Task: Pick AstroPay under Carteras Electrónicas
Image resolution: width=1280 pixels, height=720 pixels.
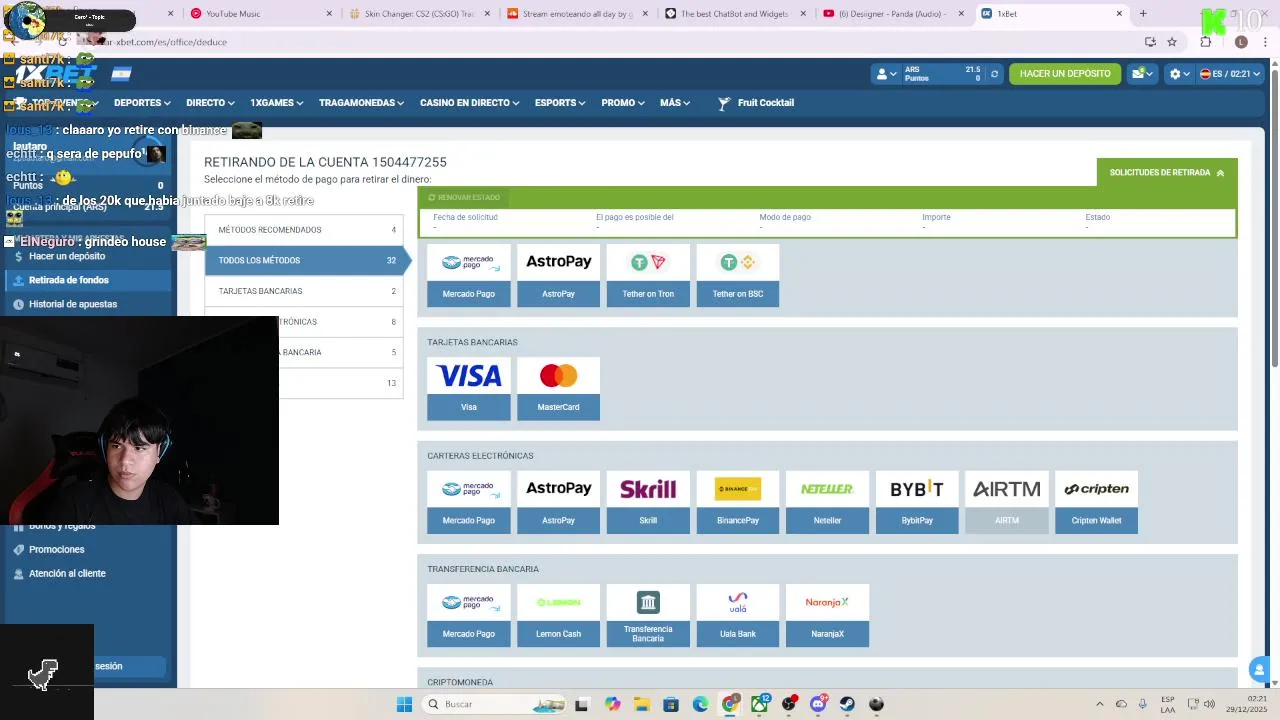Action: (x=558, y=502)
